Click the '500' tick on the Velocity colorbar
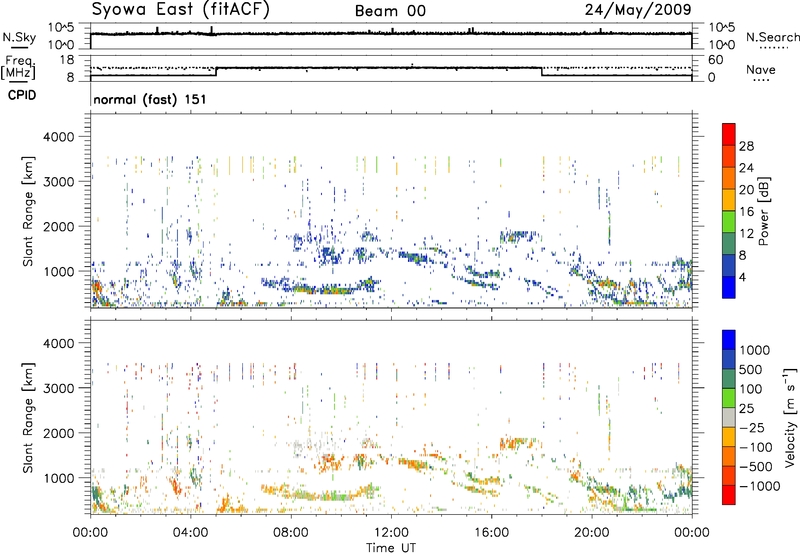This screenshot has height=554, width=800. click(x=751, y=369)
